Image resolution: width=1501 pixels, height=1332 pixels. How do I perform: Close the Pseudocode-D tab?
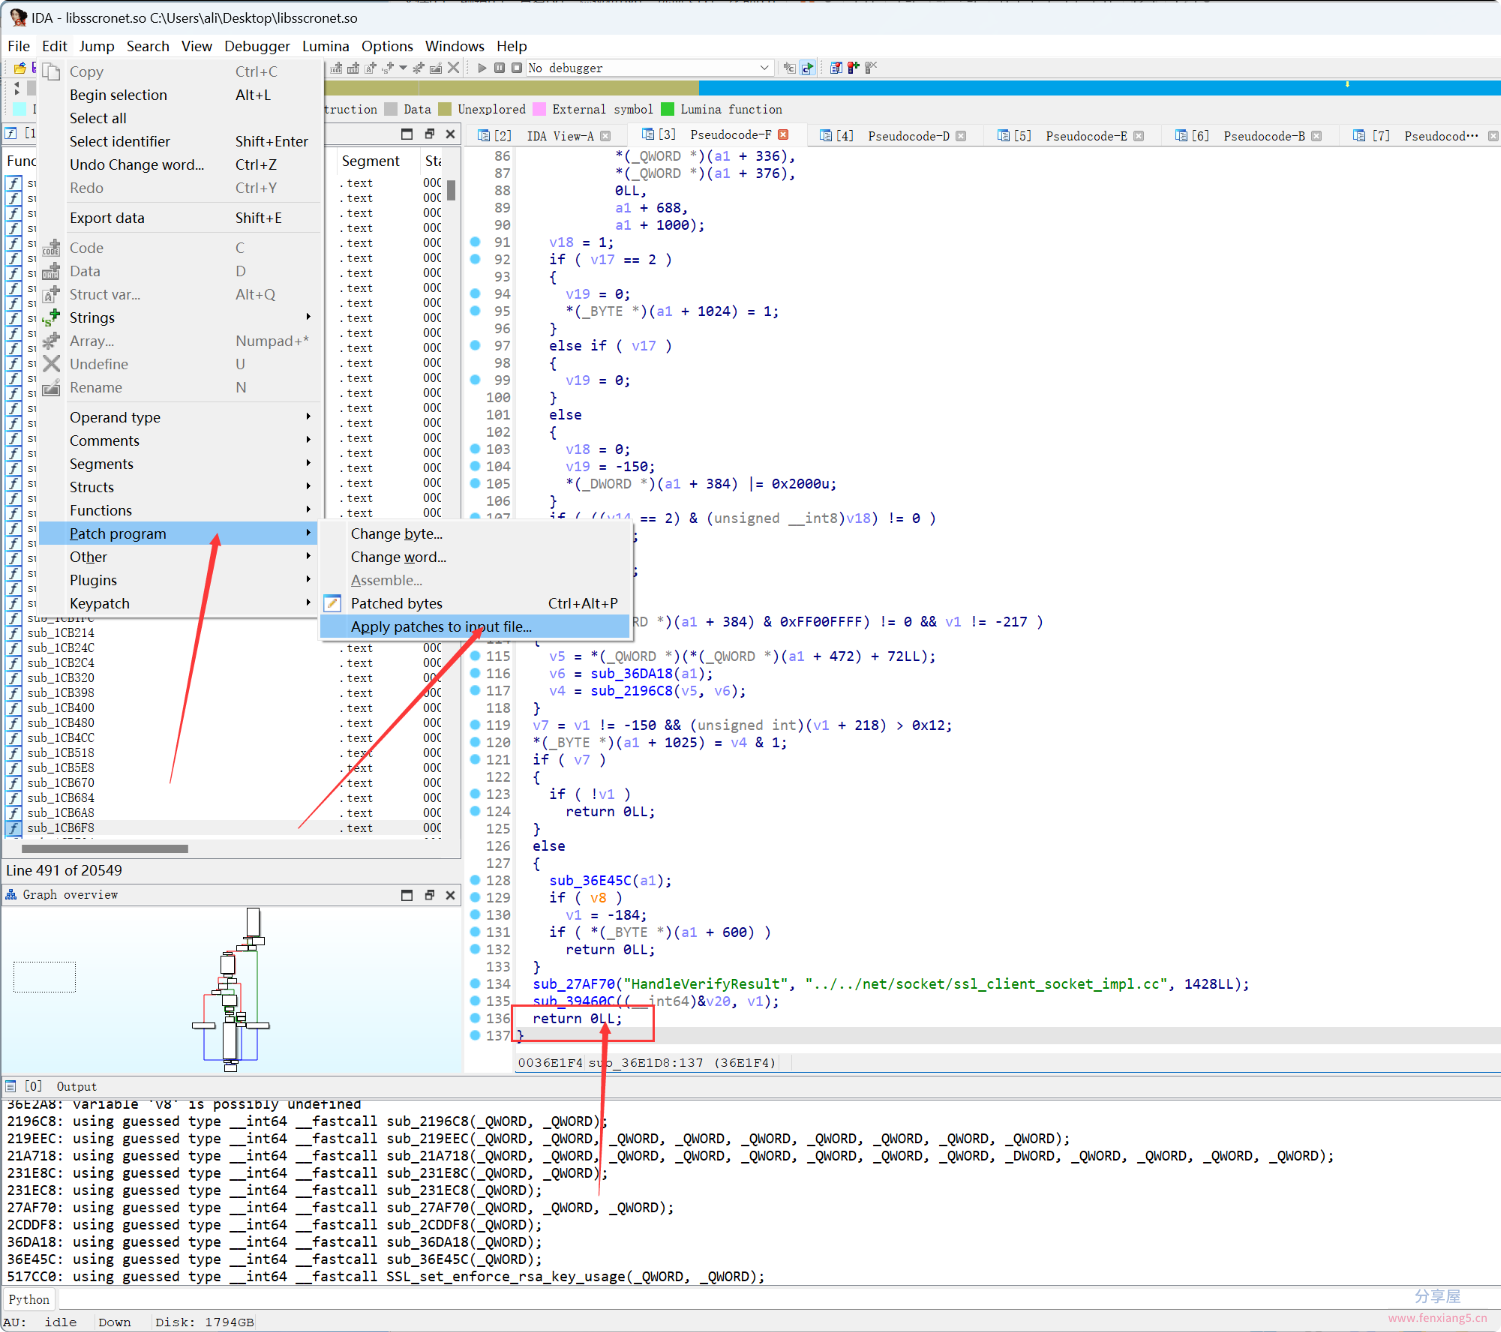click(961, 136)
